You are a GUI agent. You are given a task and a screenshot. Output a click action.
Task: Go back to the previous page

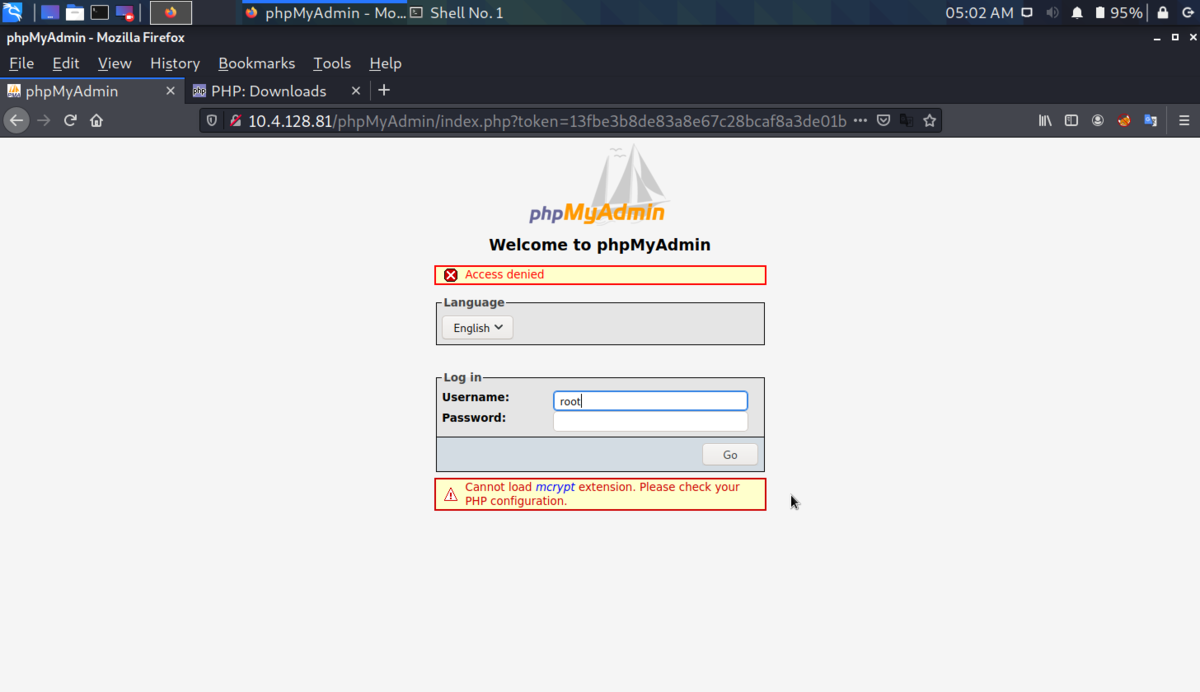[16, 120]
